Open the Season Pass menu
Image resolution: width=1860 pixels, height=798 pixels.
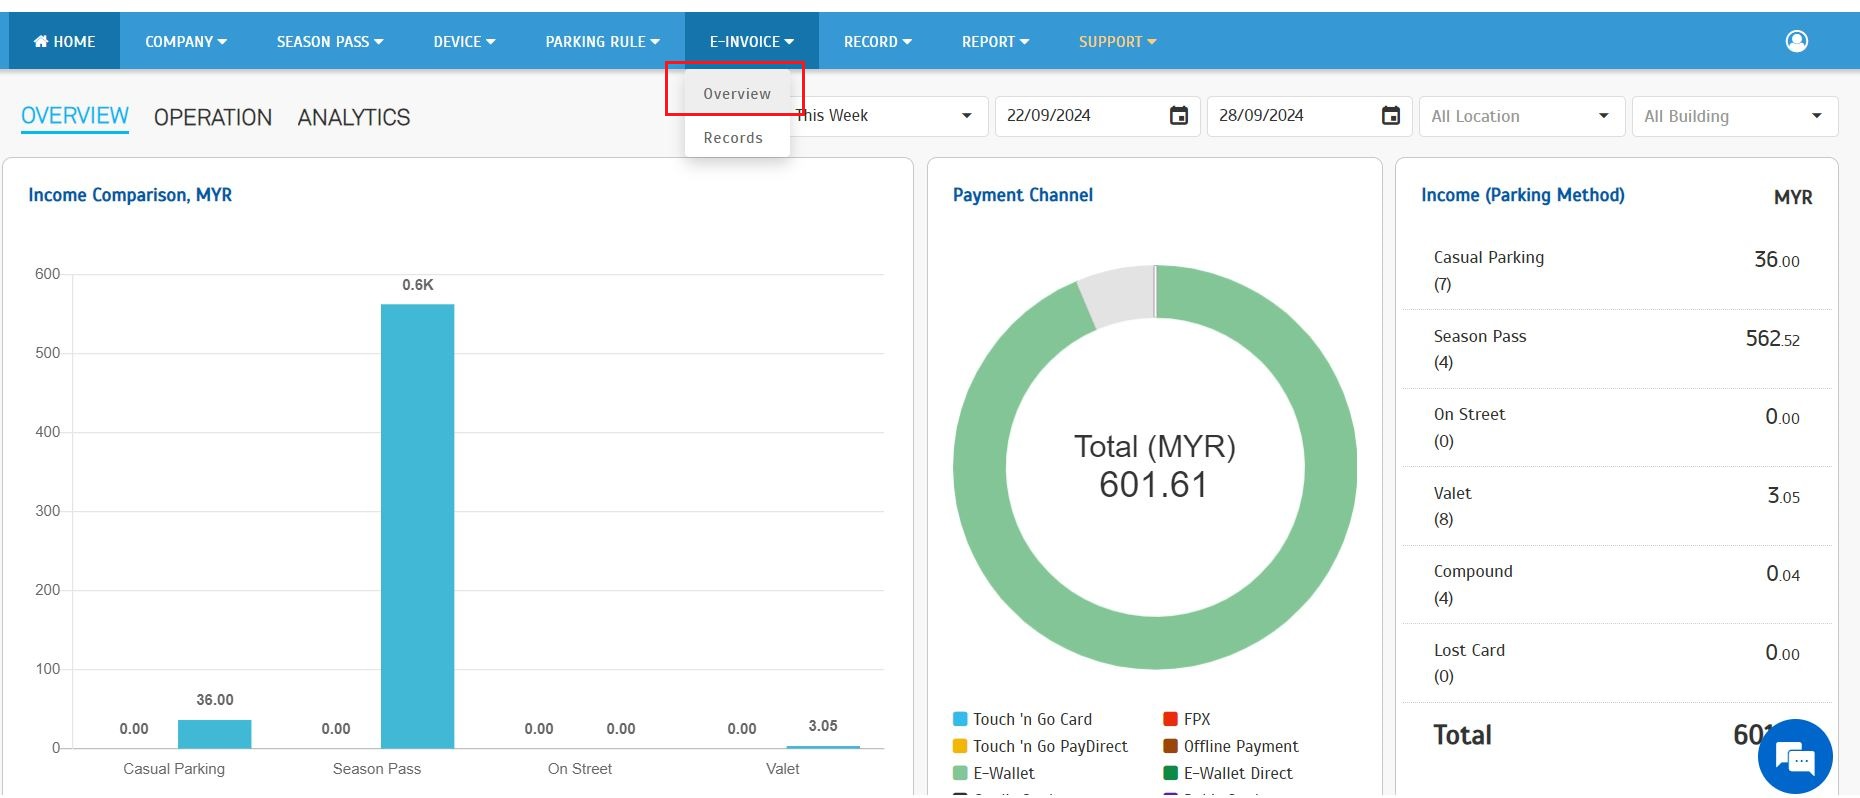tap(329, 41)
